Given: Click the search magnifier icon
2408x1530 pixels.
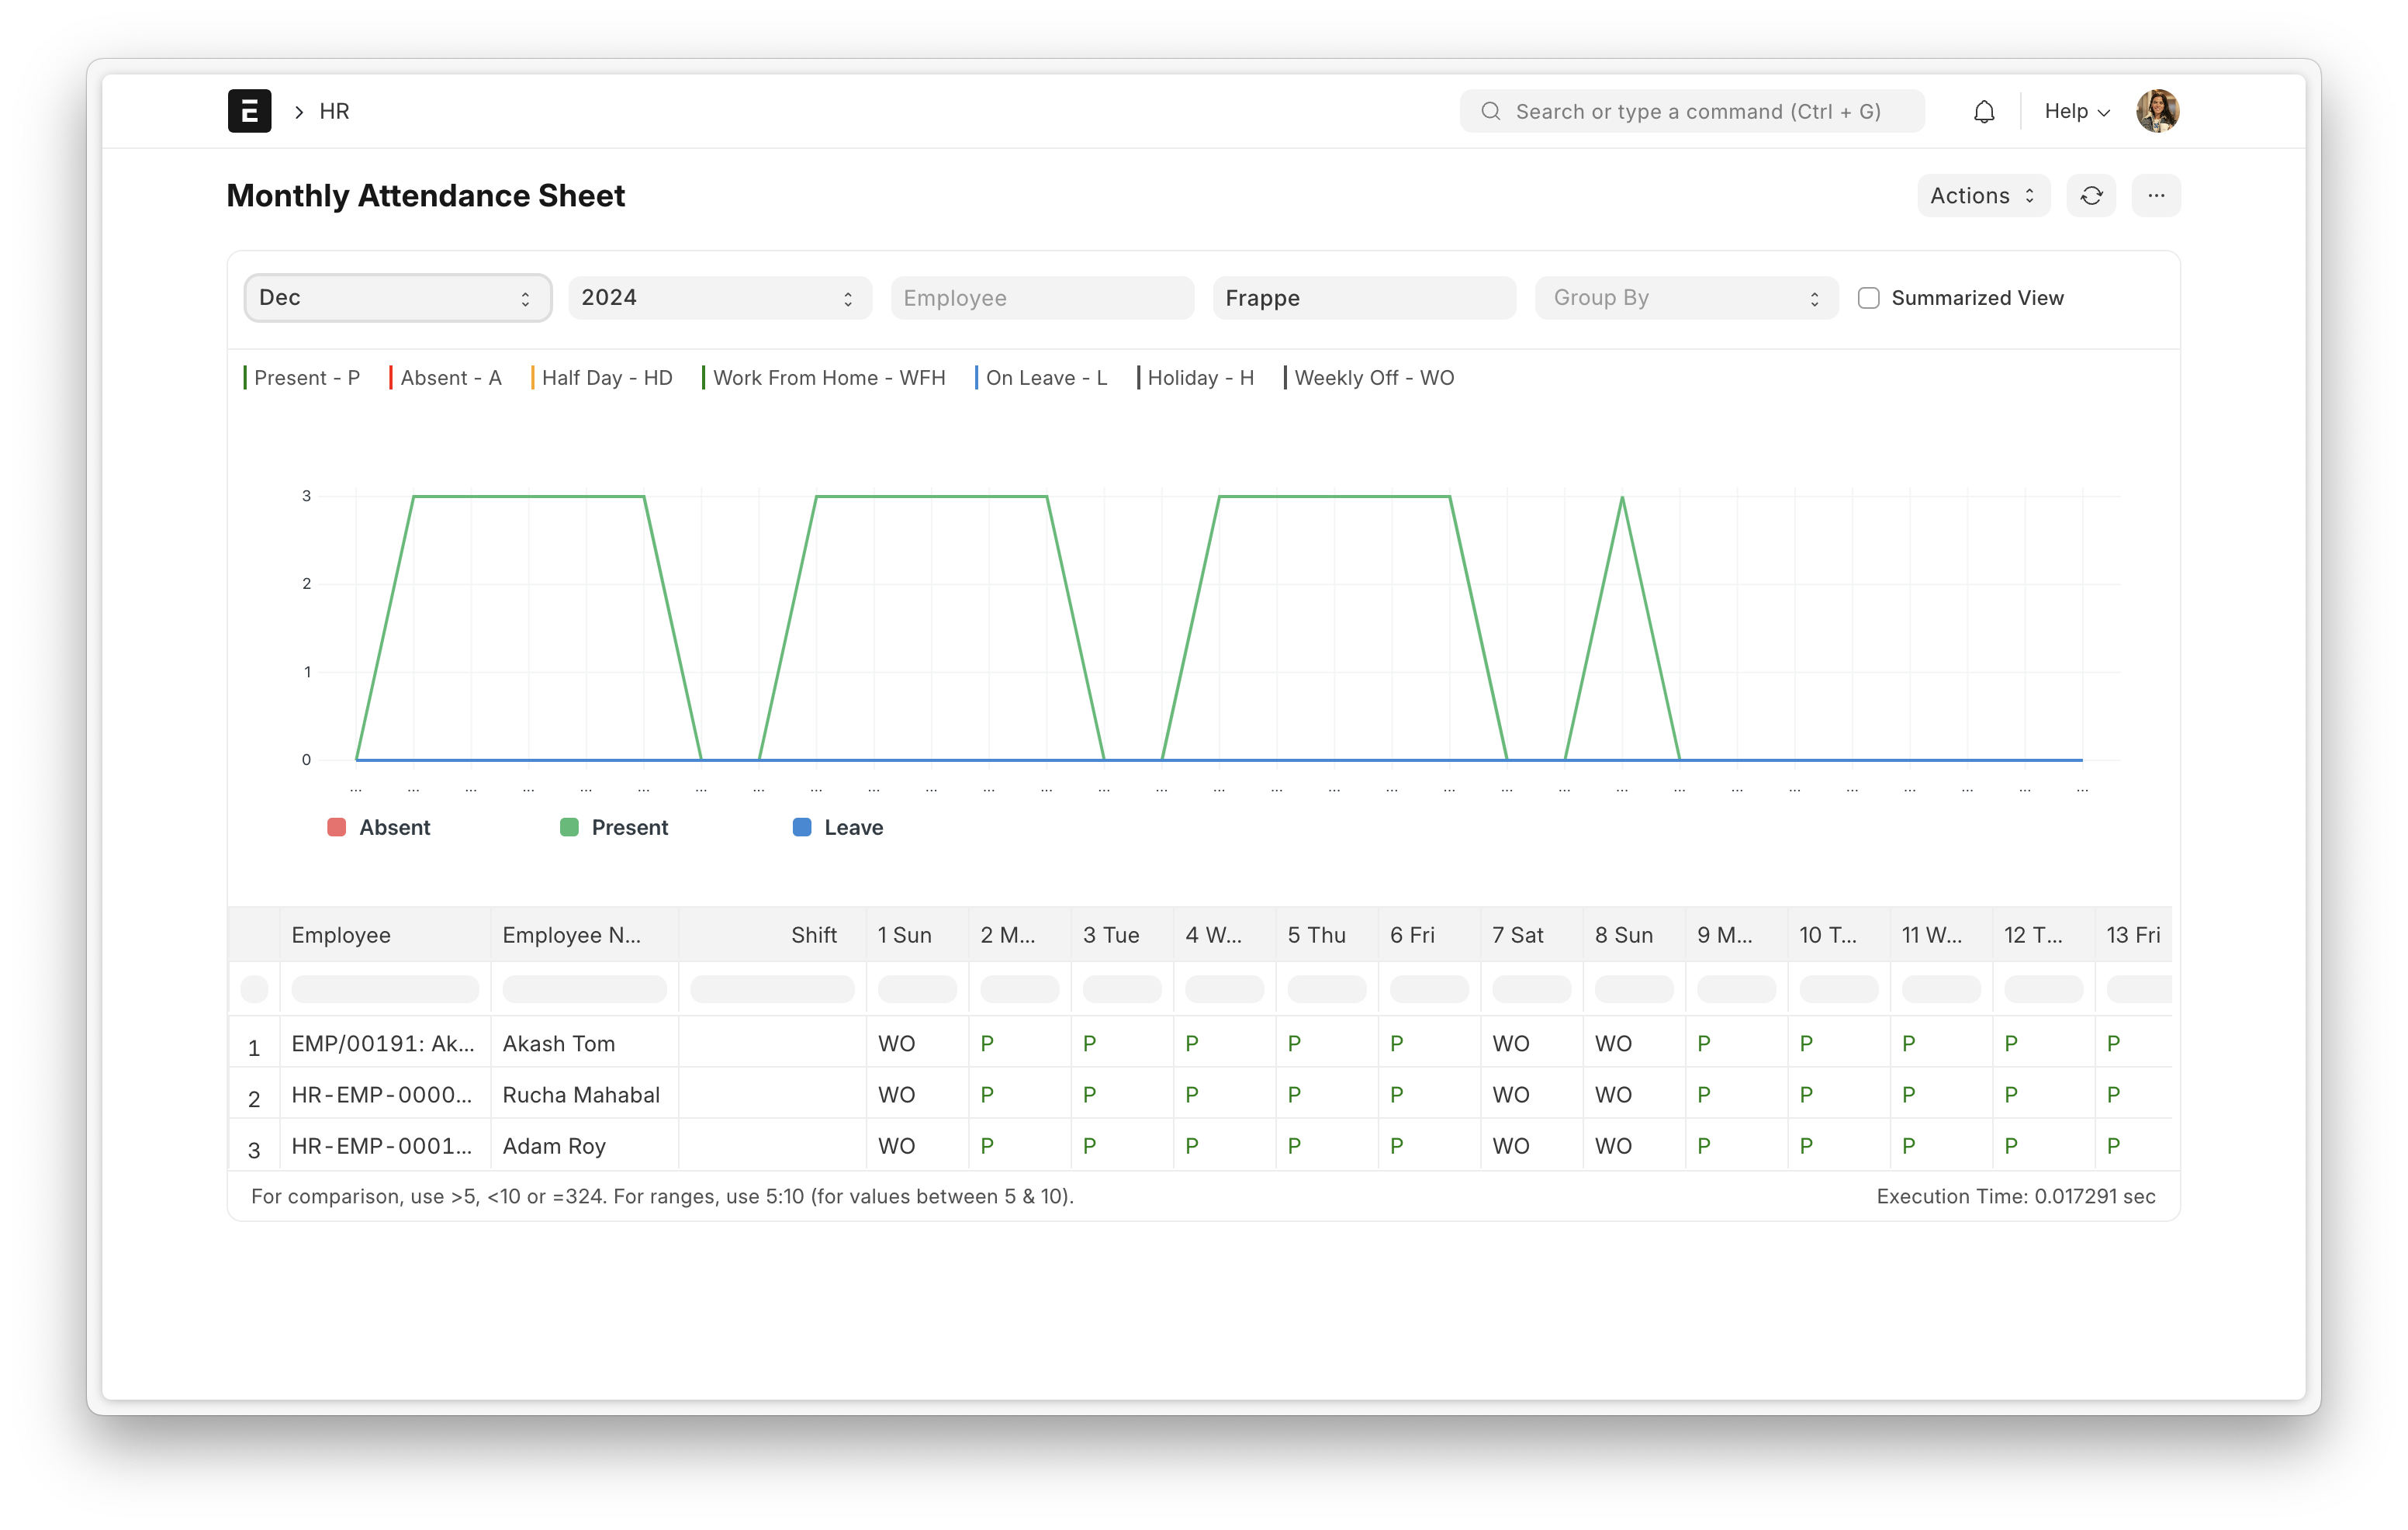Looking at the screenshot, I should [1490, 111].
